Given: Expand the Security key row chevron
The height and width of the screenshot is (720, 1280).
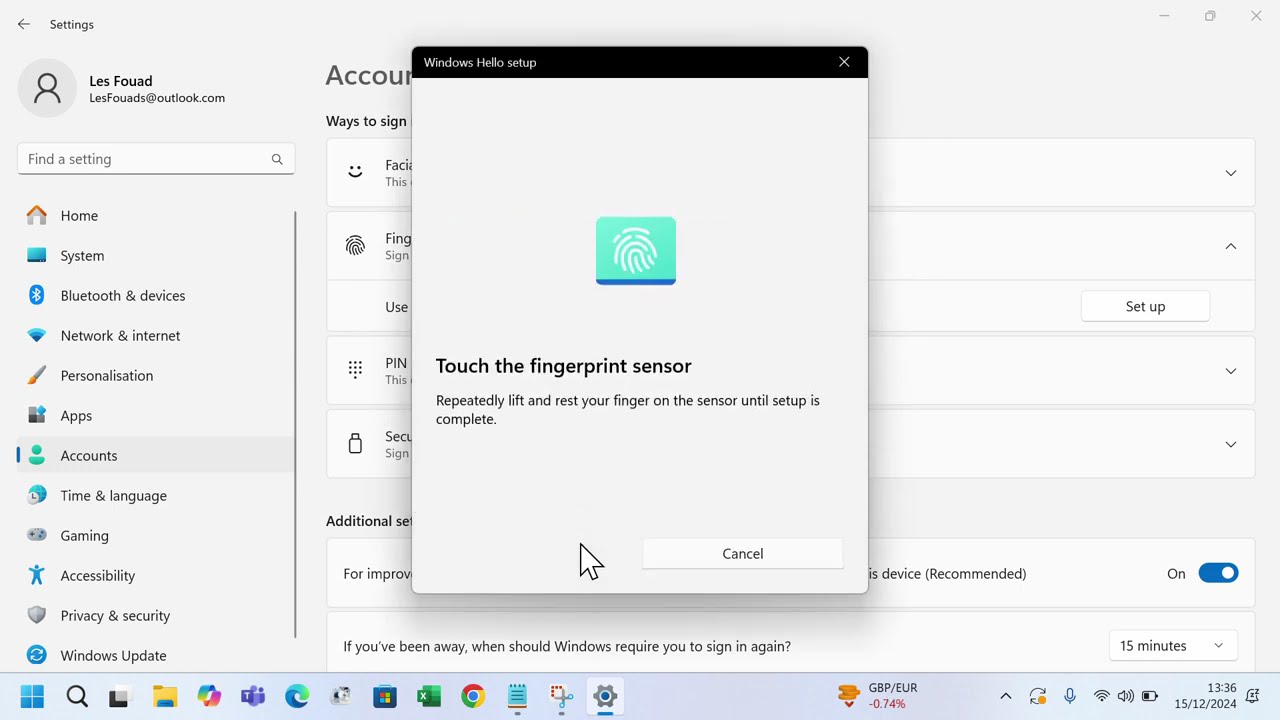Looking at the screenshot, I should (x=1231, y=444).
